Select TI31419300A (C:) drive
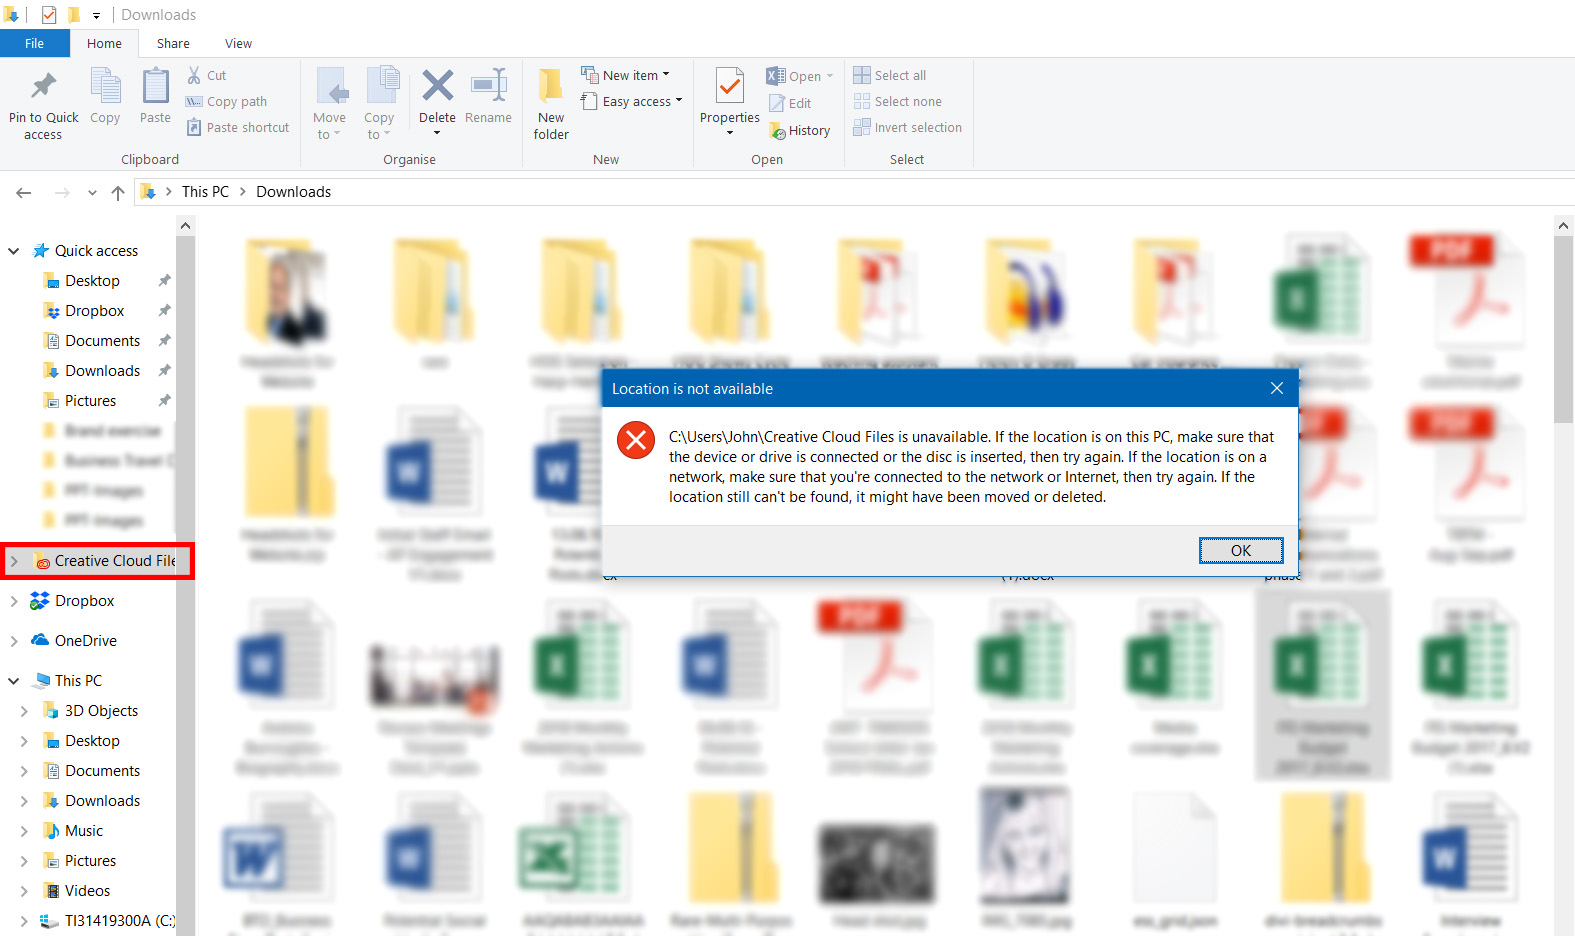1575x936 pixels. (119, 920)
